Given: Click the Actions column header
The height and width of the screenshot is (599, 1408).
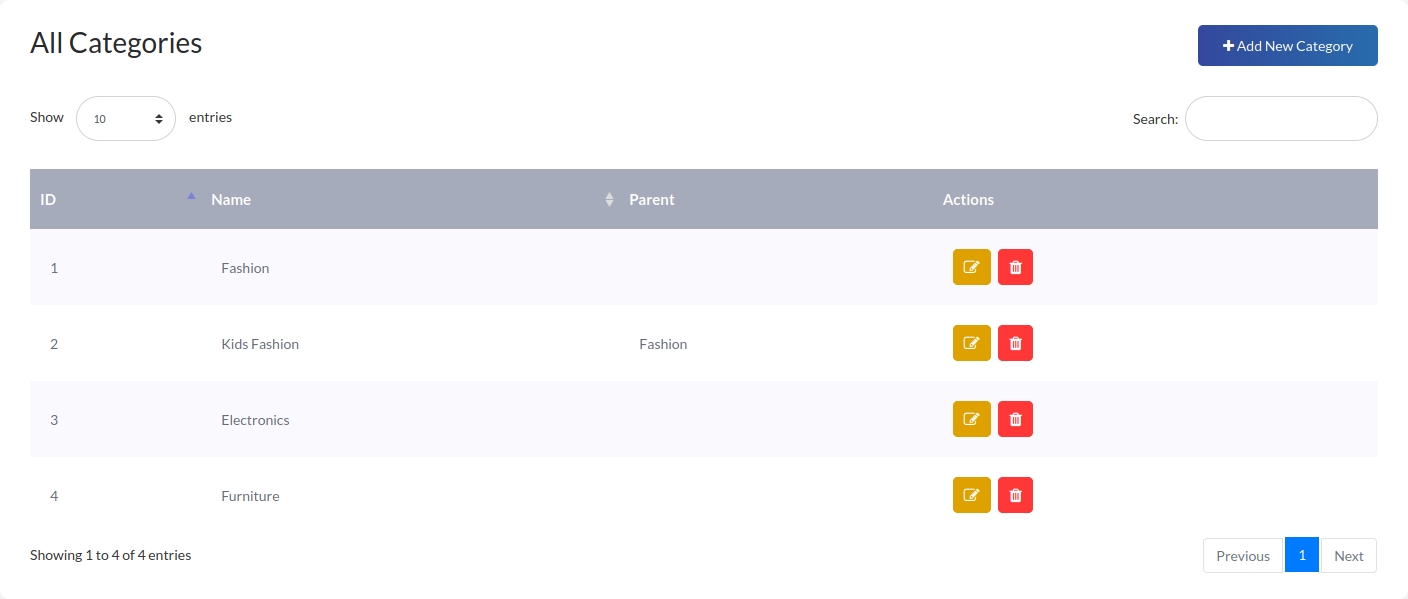Looking at the screenshot, I should click(x=968, y=199).
